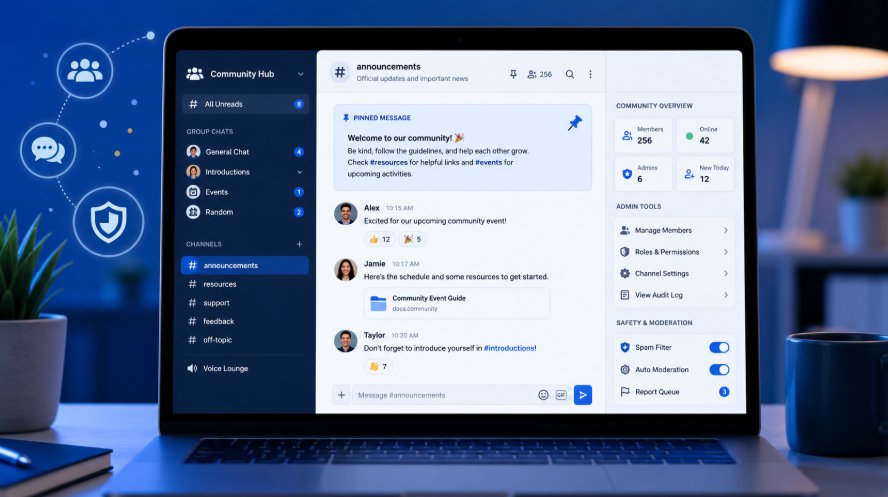Viewport: 888px width, 497px height.
Task: Follow the #events link in pinned message
Action: coord(488,162)
